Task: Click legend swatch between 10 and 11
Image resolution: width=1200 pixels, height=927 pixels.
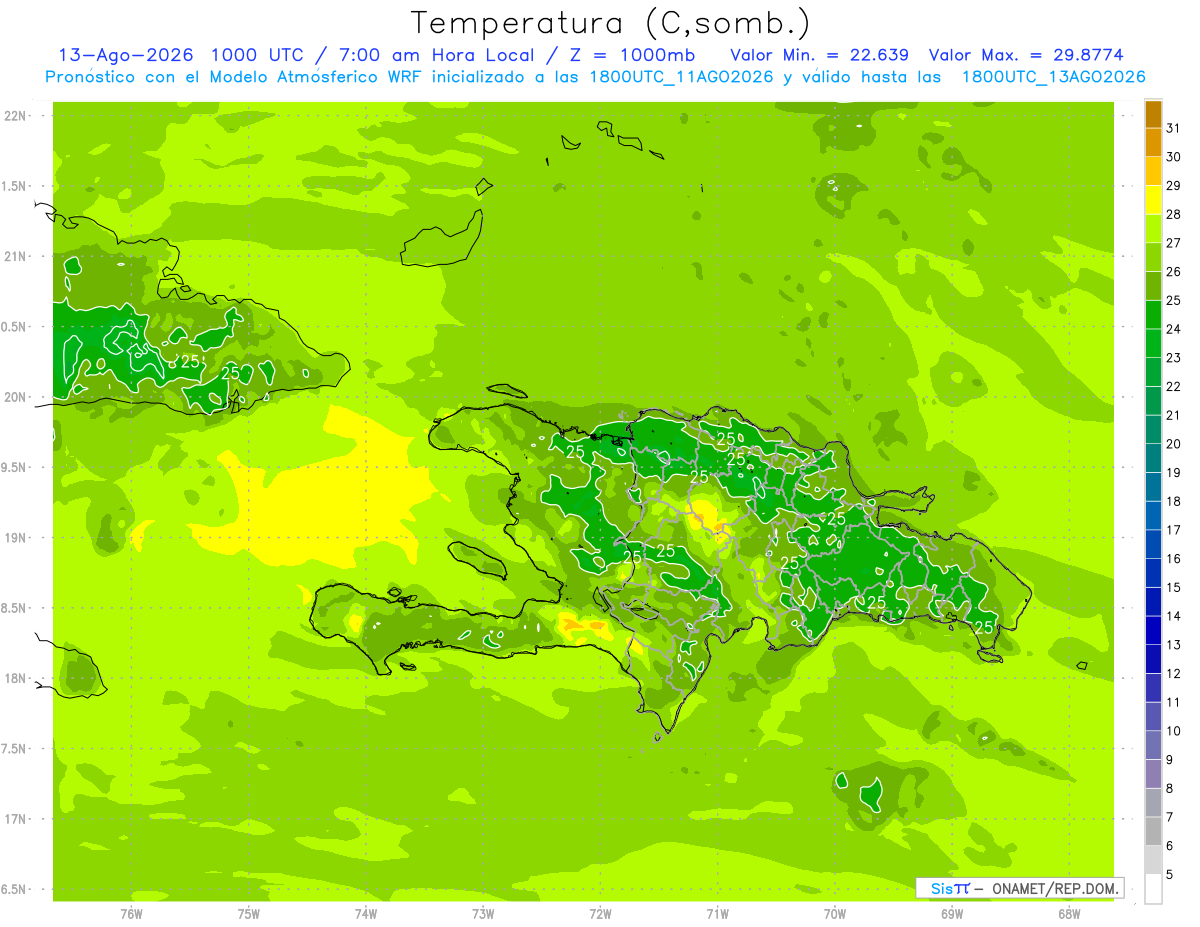Action: pyautogui.click(x=1153, y=716)
